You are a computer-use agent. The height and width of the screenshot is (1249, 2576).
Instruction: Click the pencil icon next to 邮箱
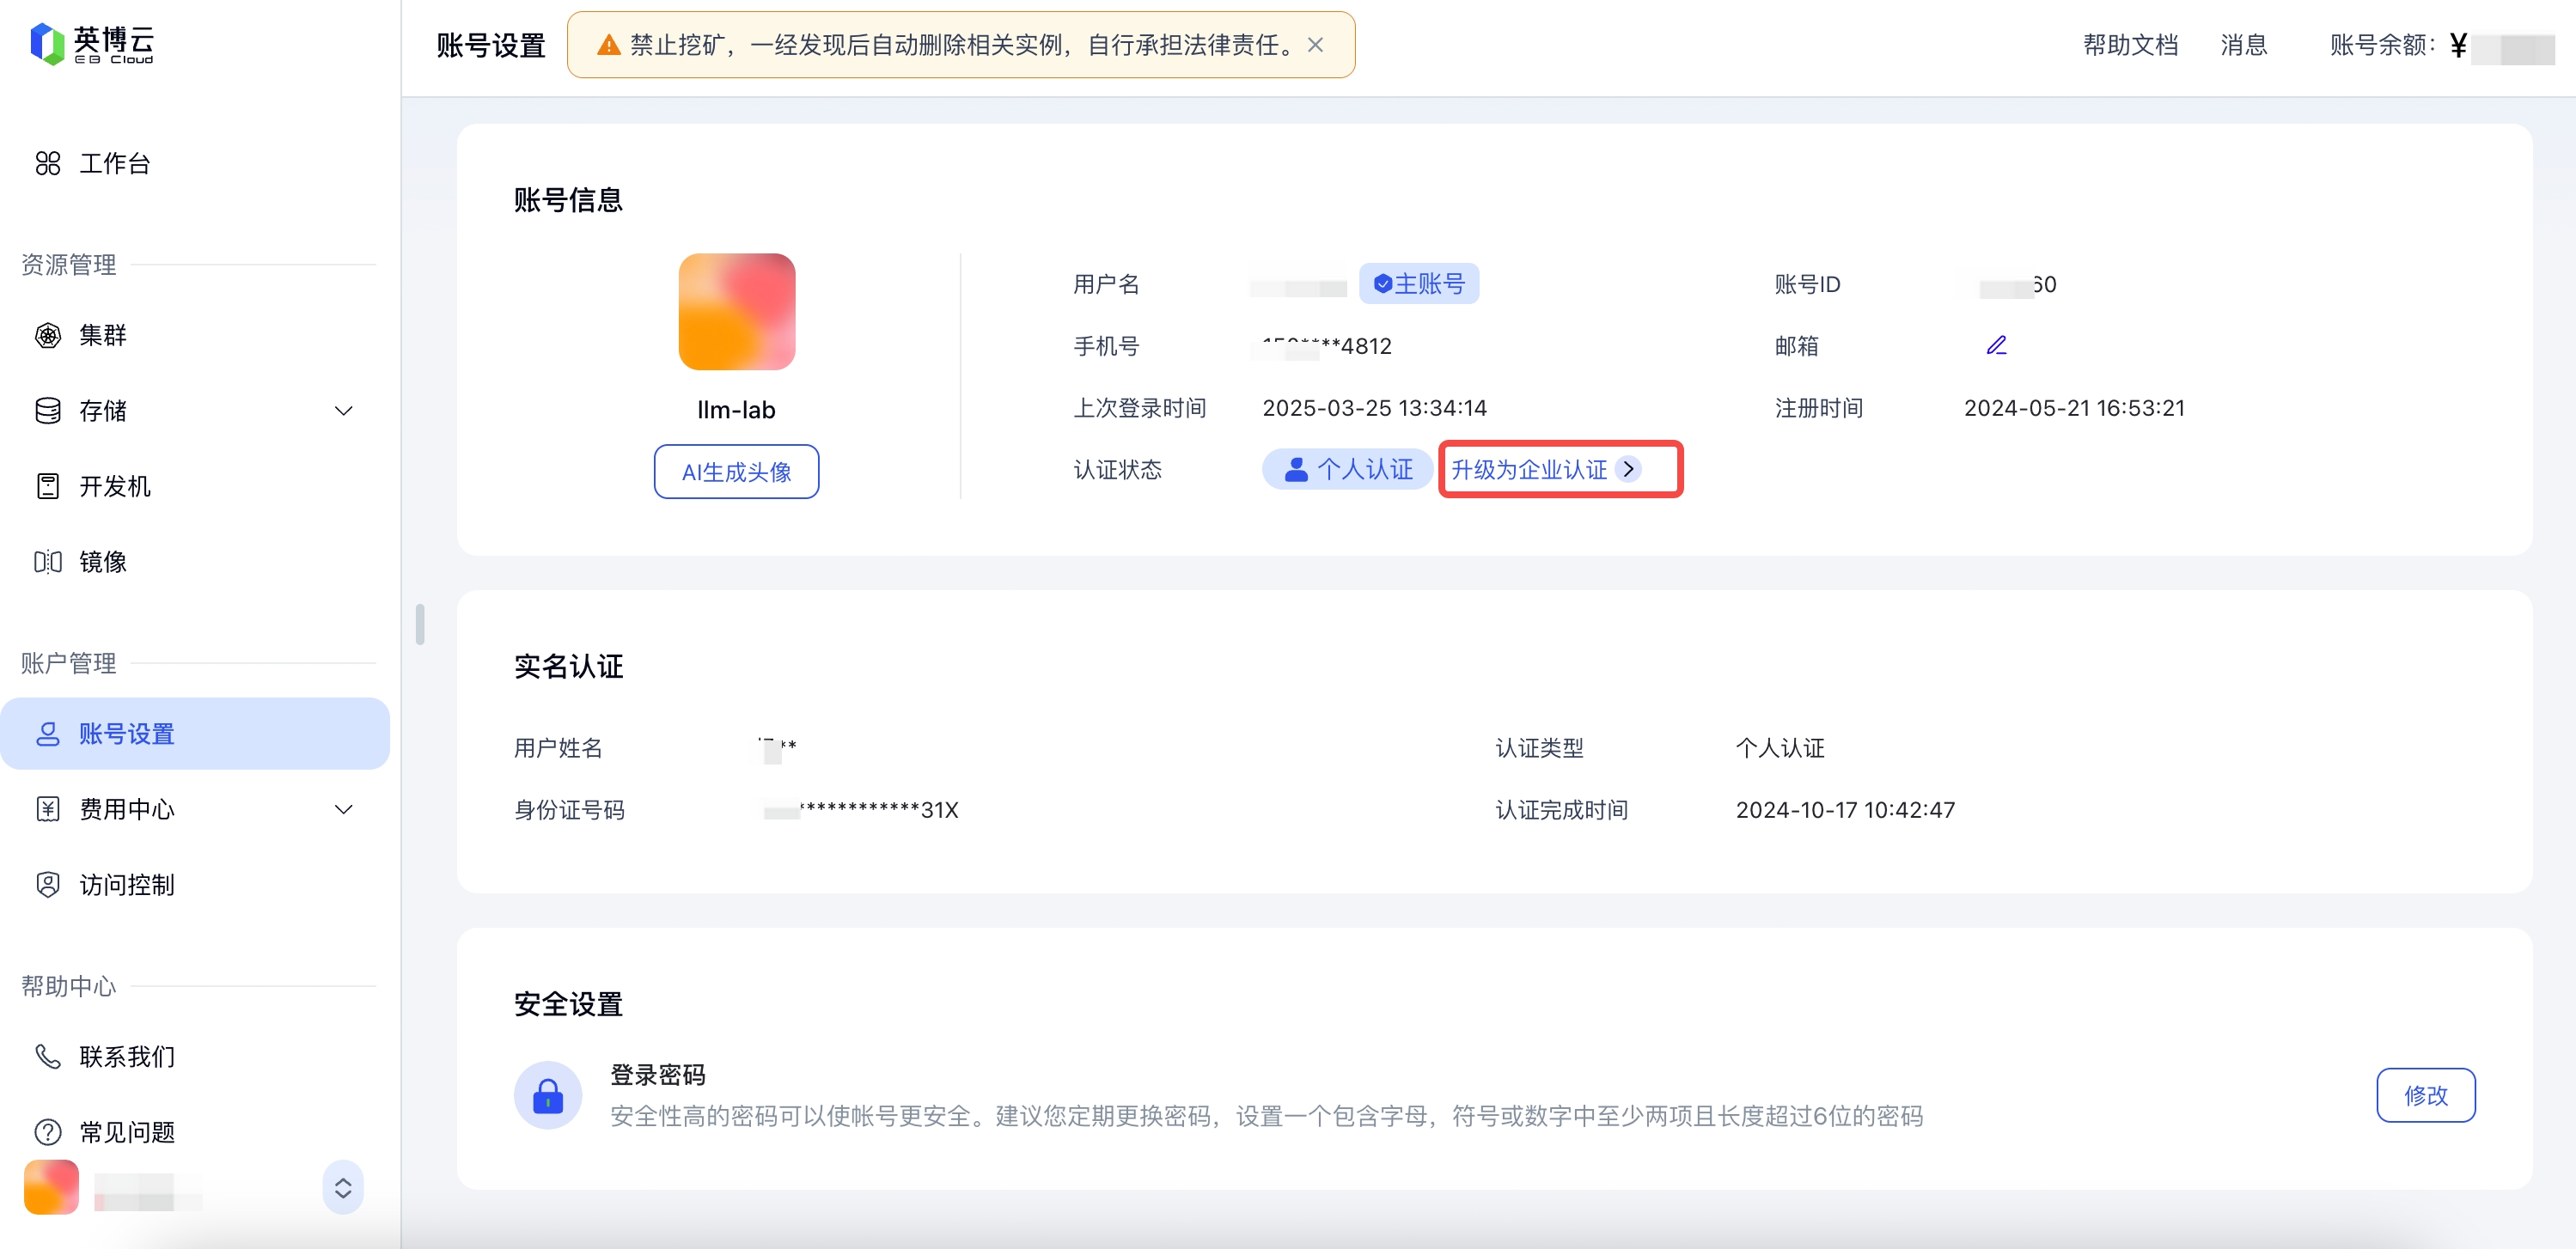pos(1996,346)
